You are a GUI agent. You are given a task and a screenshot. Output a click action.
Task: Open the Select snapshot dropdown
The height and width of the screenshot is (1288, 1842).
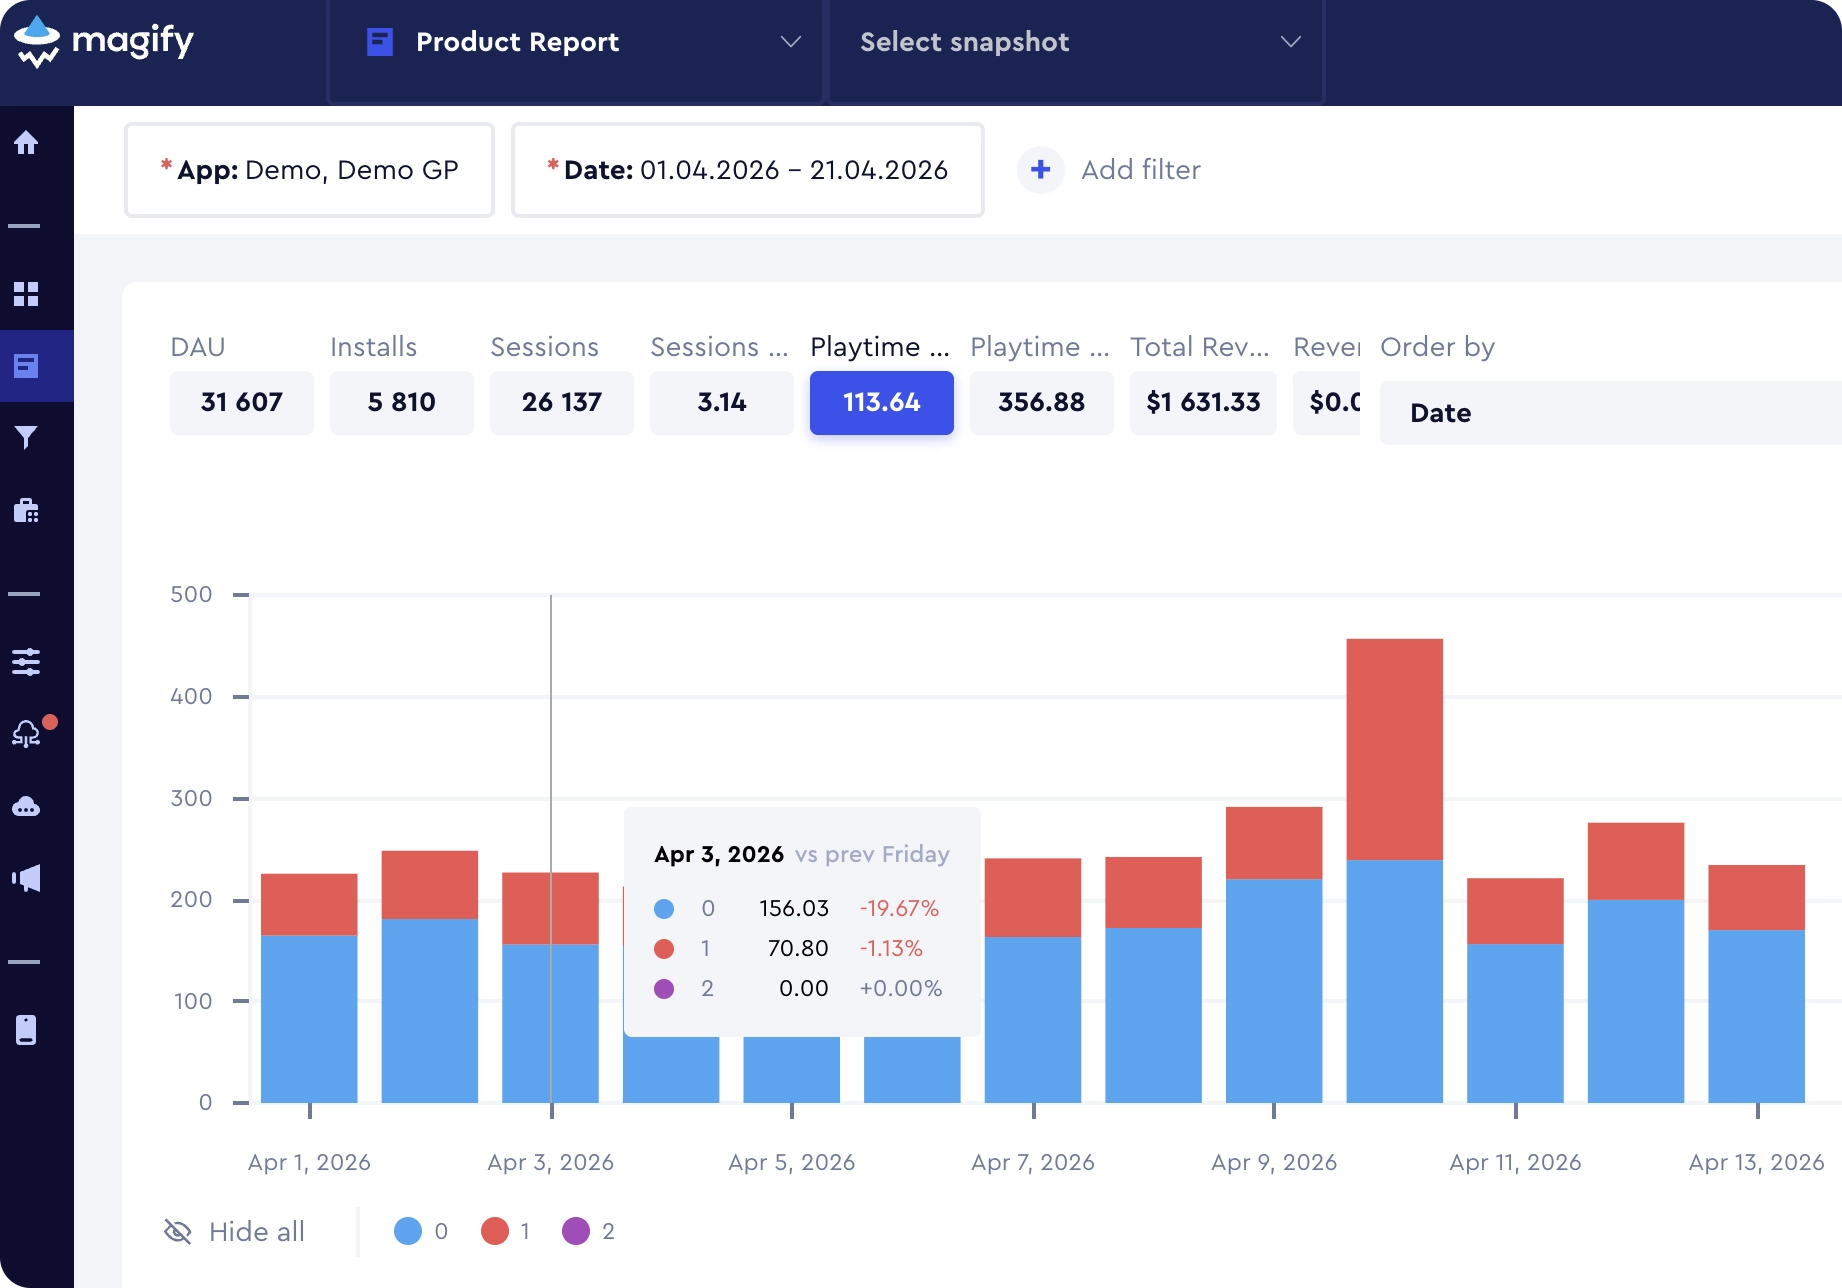pos(1076,42)
